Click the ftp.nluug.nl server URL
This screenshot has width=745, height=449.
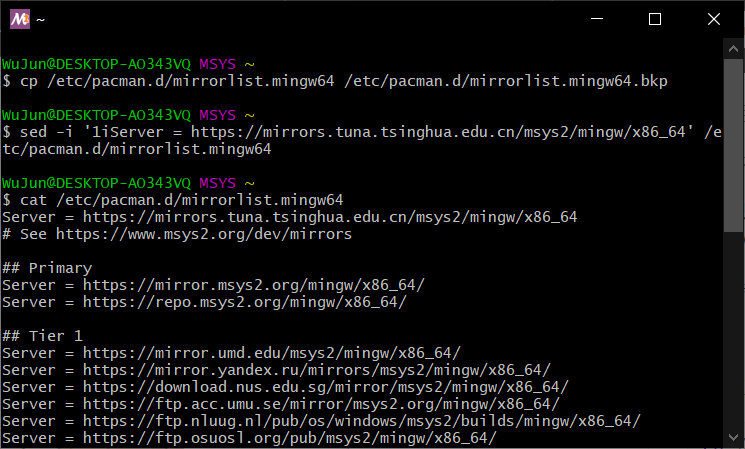pyautogui.click(x=362, y=421)
